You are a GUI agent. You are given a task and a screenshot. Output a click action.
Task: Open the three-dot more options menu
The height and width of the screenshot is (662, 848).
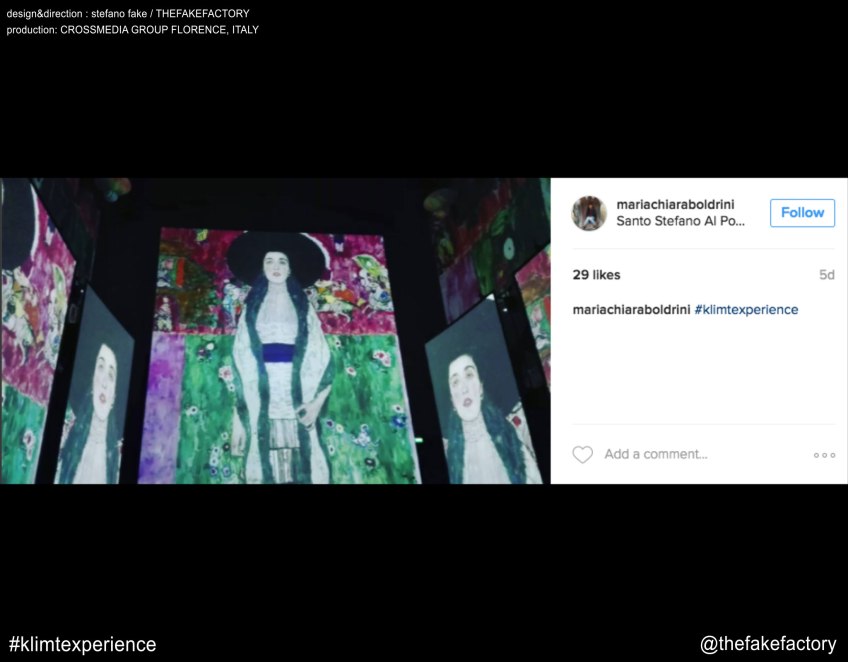(x=824, y=455)
